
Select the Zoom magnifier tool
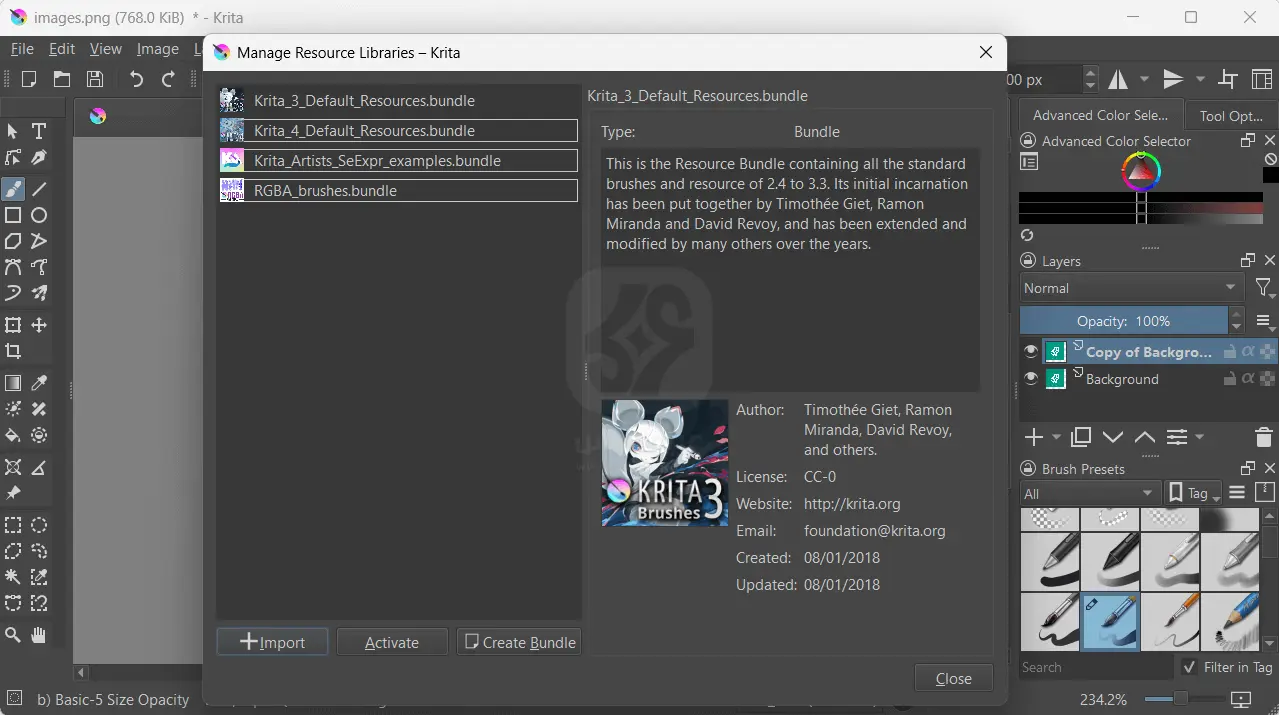pyautogui.click(x=13, y=635)
